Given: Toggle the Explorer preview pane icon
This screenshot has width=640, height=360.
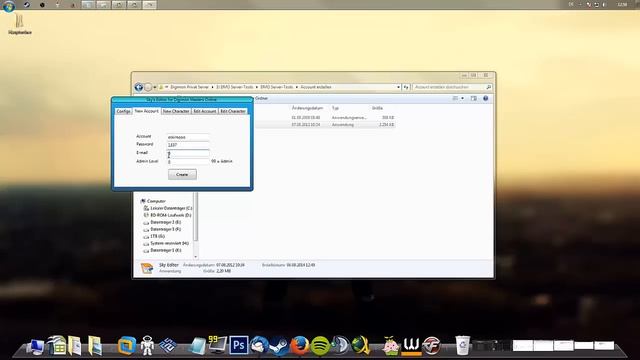Looking at the screenshot, I should pyautogui.click(x=473, y=98).
